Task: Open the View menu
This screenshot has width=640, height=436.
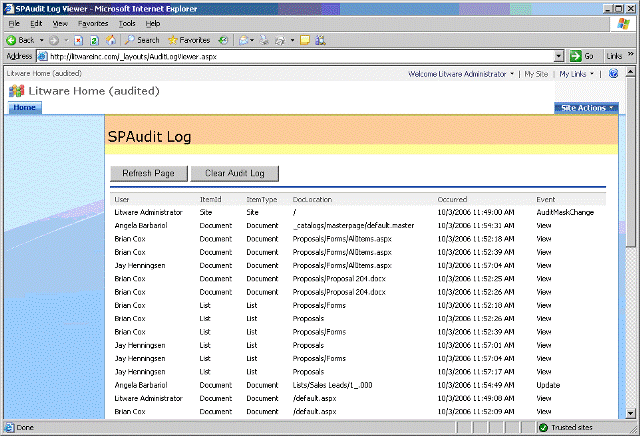Action: click(x=60, y=24)
